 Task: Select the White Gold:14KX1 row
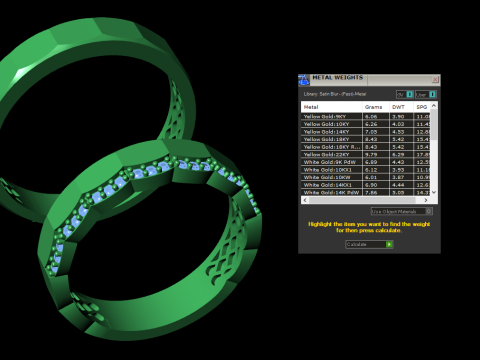tap(365, 185)
